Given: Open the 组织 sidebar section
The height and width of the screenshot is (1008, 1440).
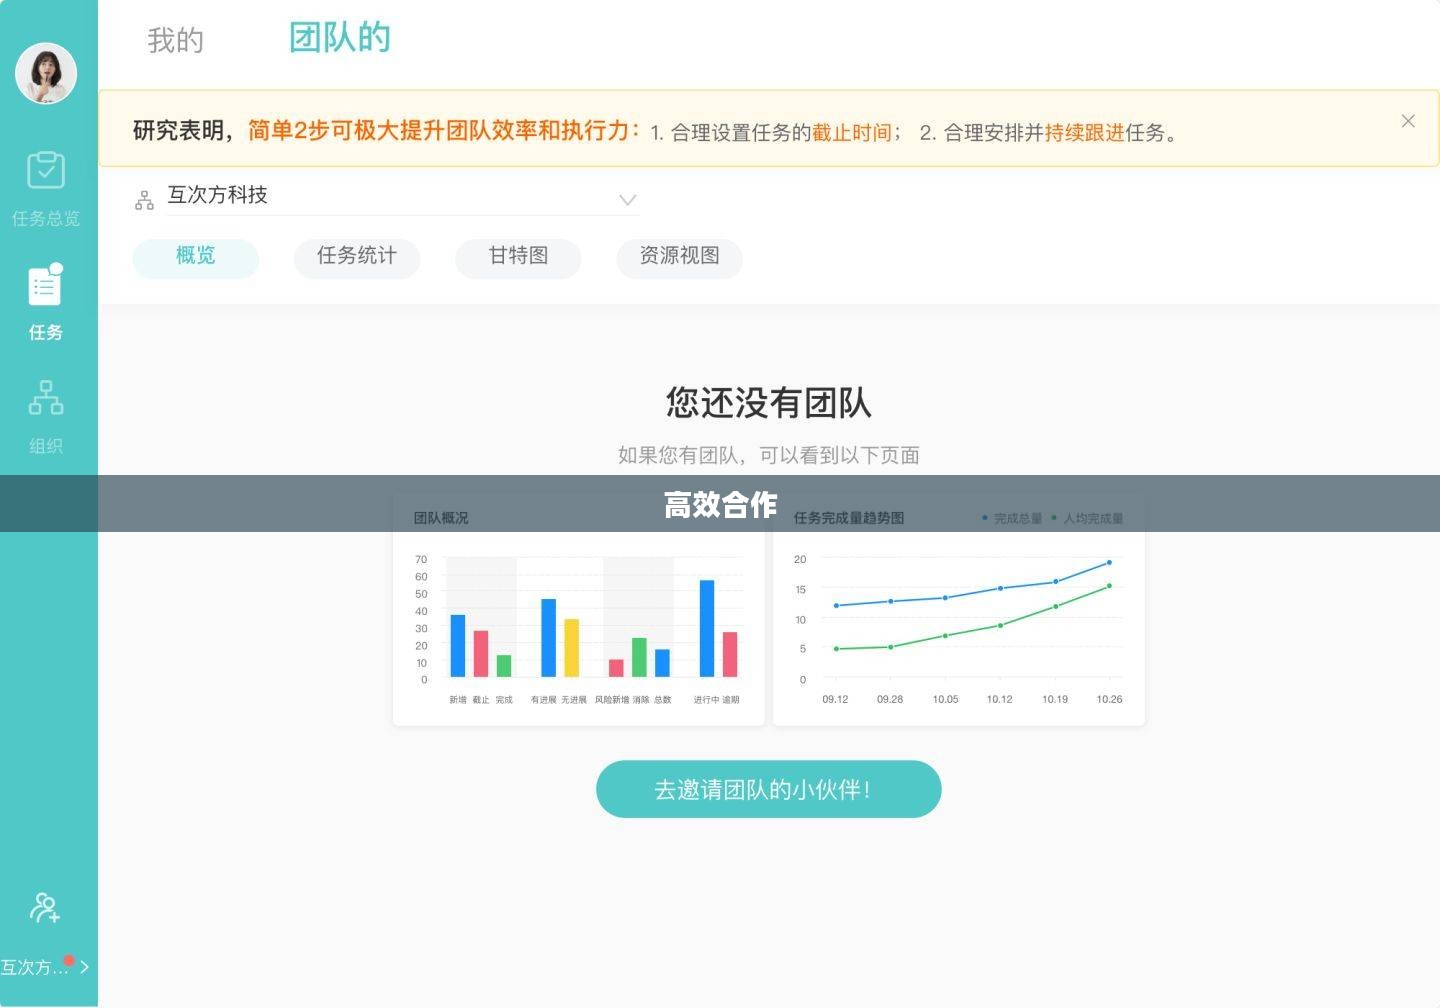Looking at the screenshot, I should click(x=46, y=417).
